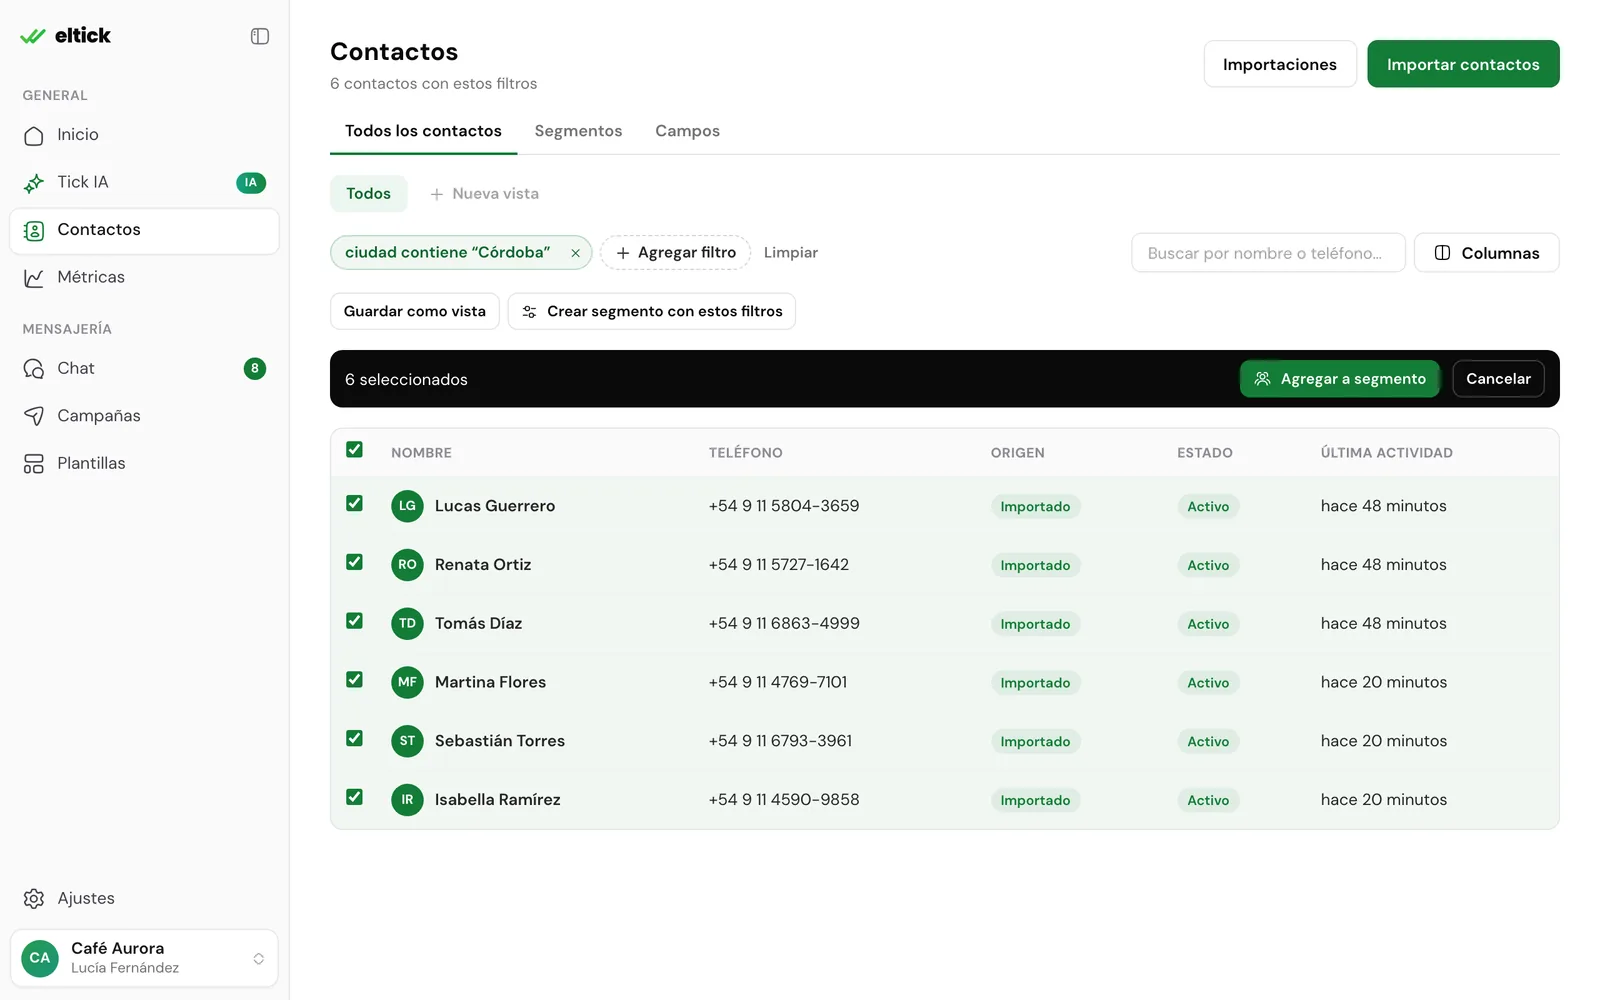1600x1000 pixels.
Task: Click the Importar contactos button
Action: coord(1463,64)
